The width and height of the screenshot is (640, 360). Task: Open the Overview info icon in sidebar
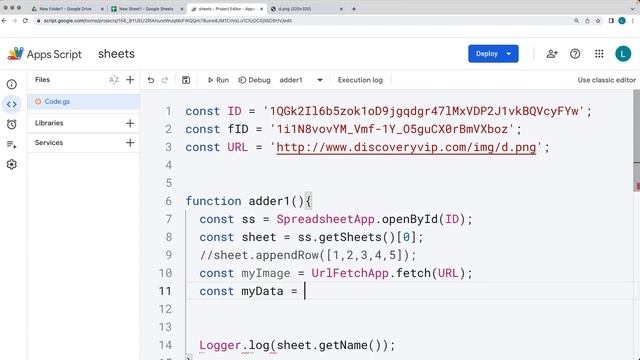tap(11, 84)
